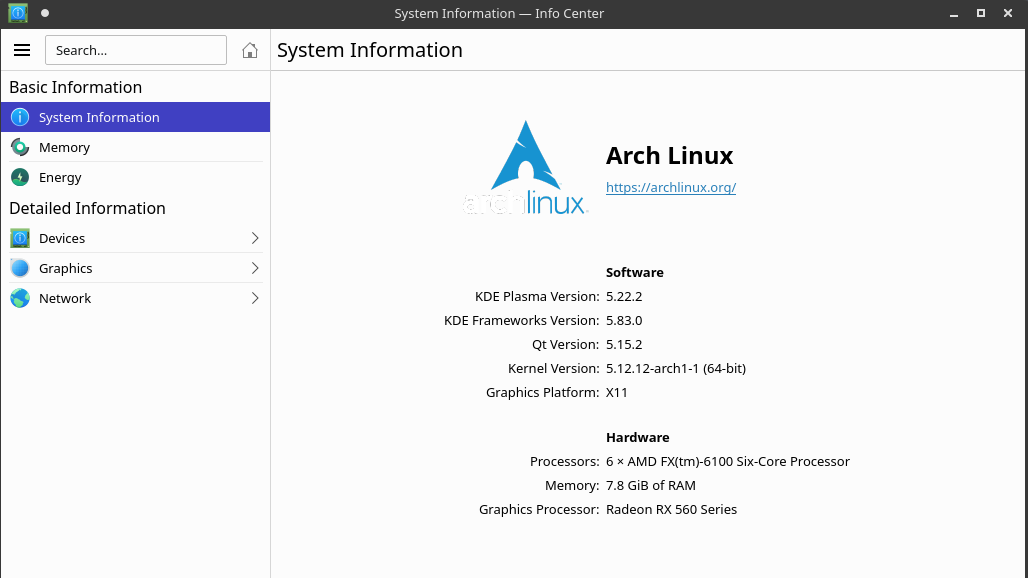Open the Graphics entry label
Screen dimensions: 1028x578
pyautogui.click(x=66, y=269)
